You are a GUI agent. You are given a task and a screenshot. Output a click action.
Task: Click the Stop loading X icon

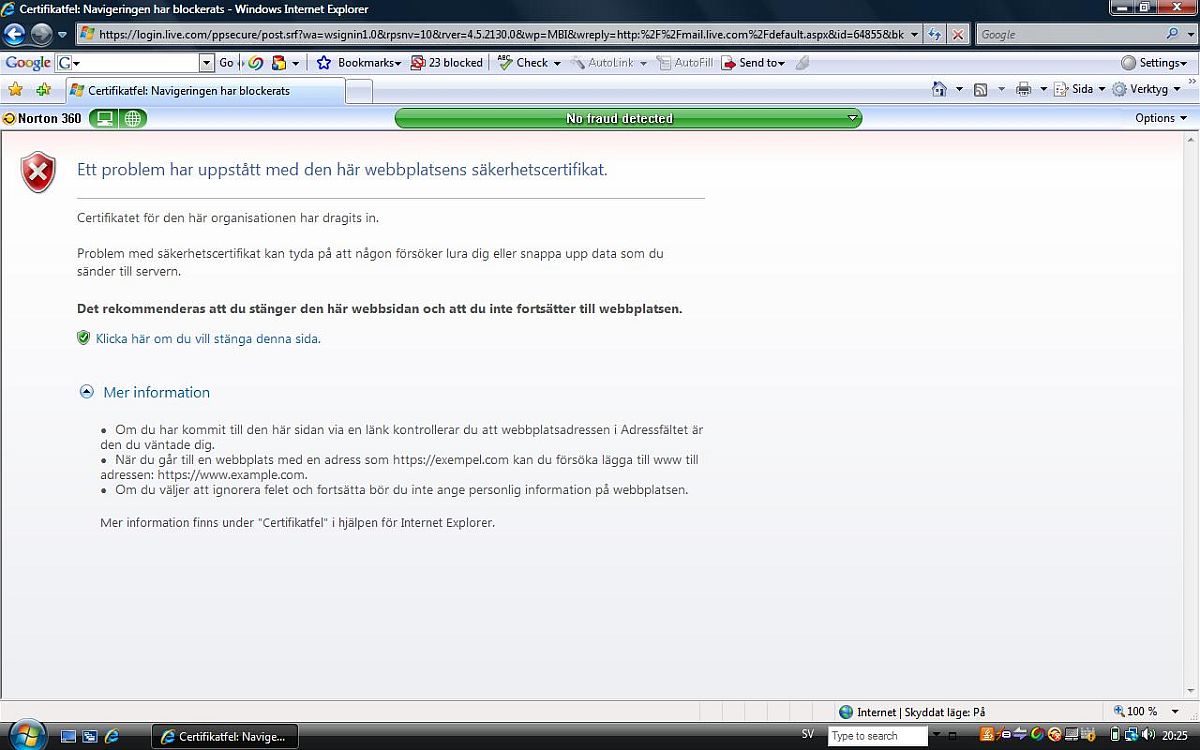pyautogui.click(x=958, y=34)
